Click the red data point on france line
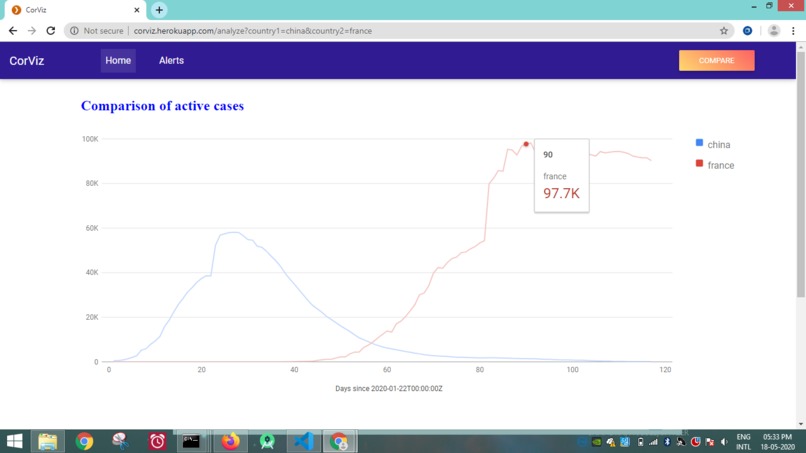The height and width of the screenshot is (453, 806). pos(526,144)
